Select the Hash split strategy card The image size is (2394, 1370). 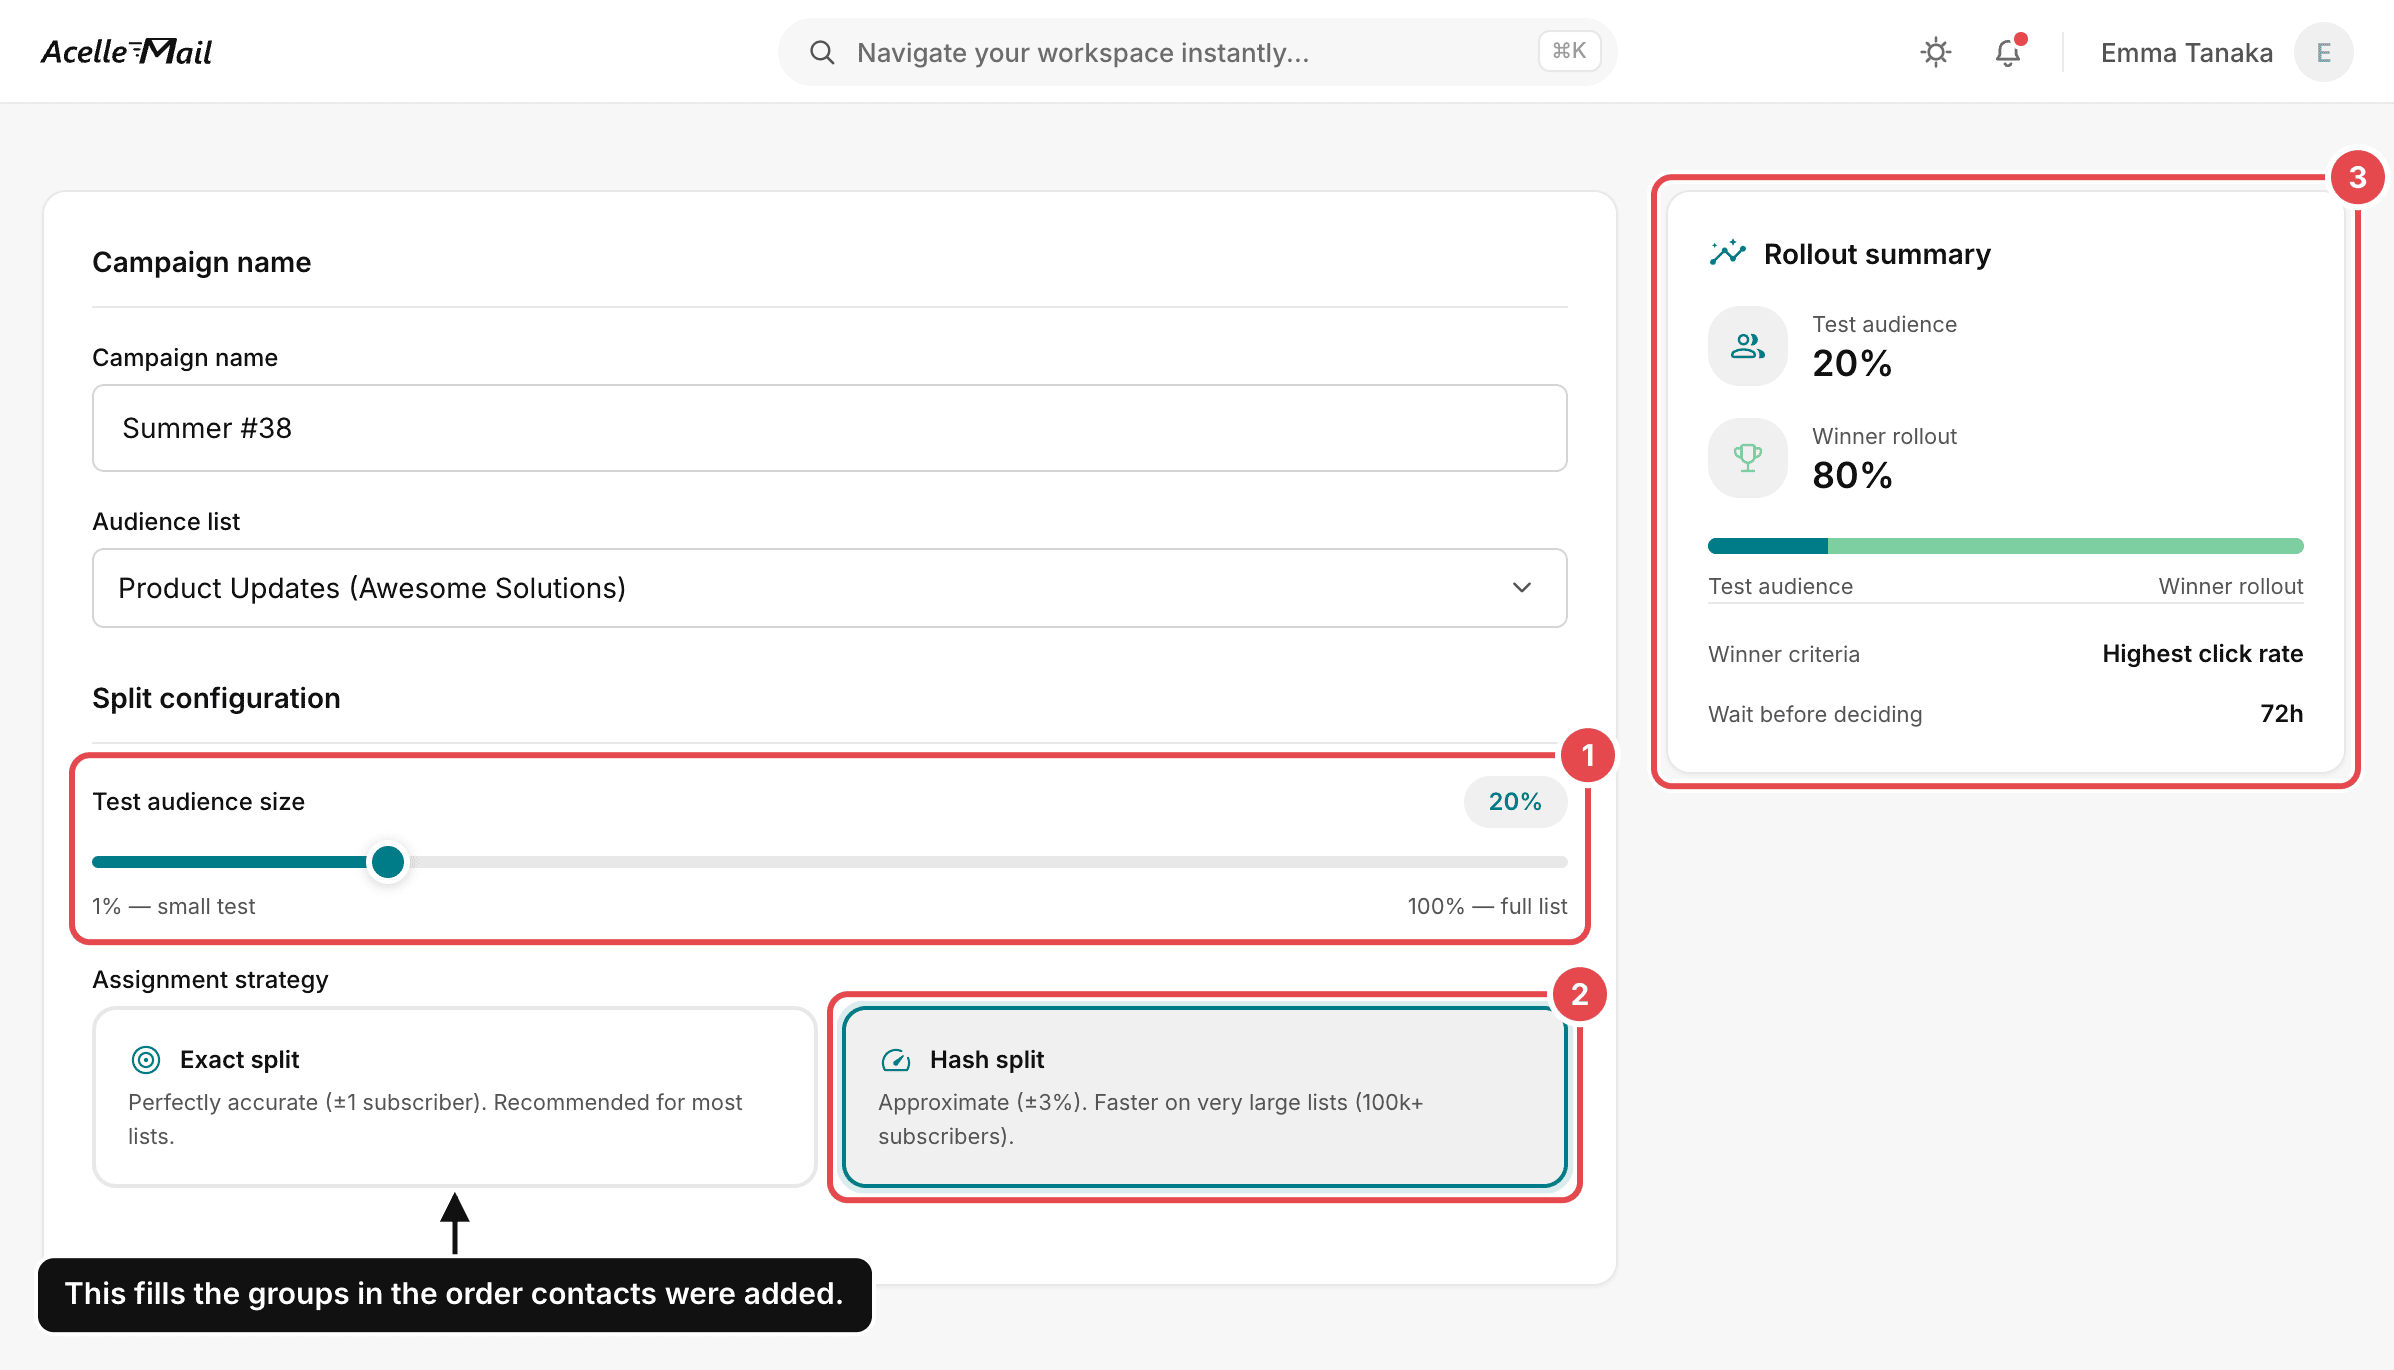coord(1204,1097)
